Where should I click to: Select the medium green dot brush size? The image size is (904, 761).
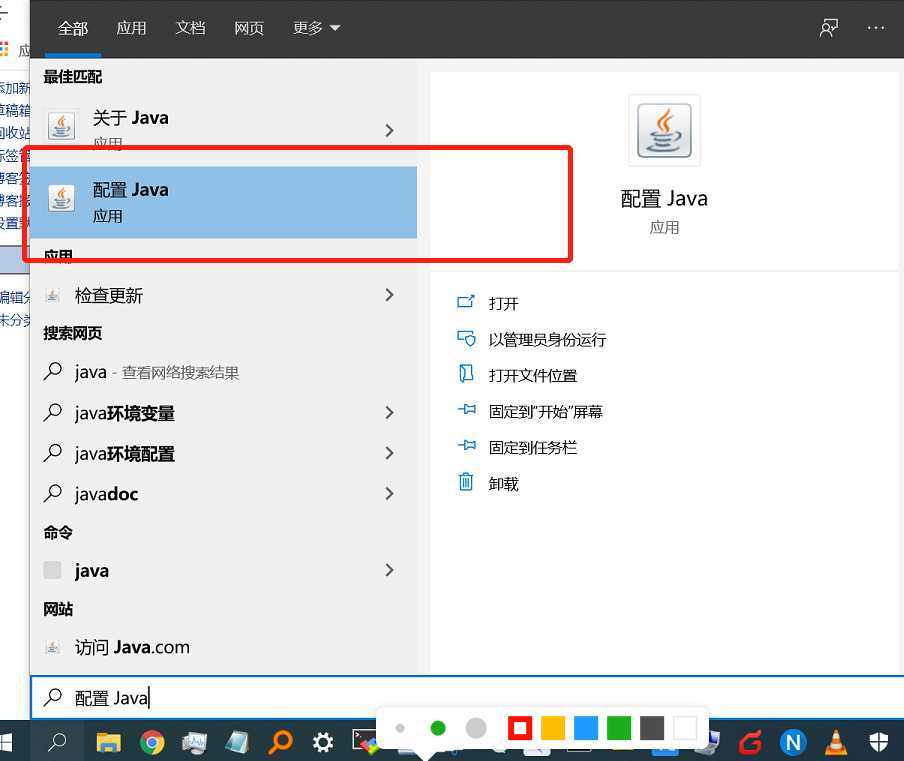point(438,728)
